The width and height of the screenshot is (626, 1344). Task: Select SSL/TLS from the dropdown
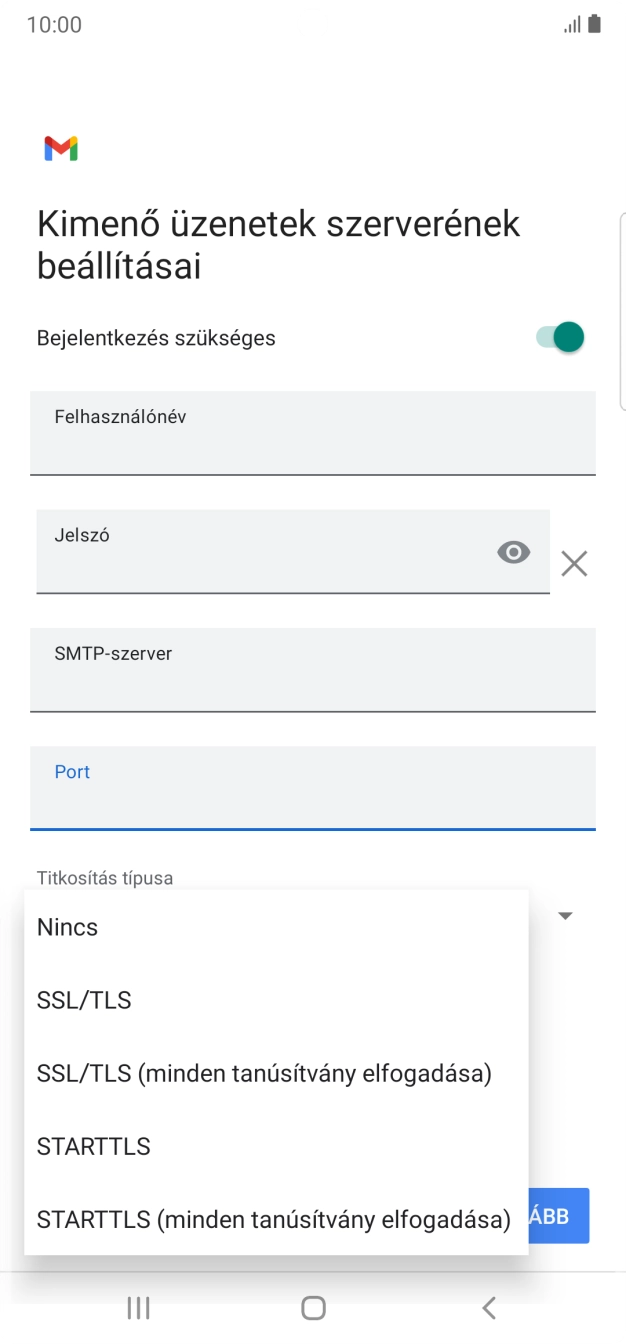click(83, 1000)
